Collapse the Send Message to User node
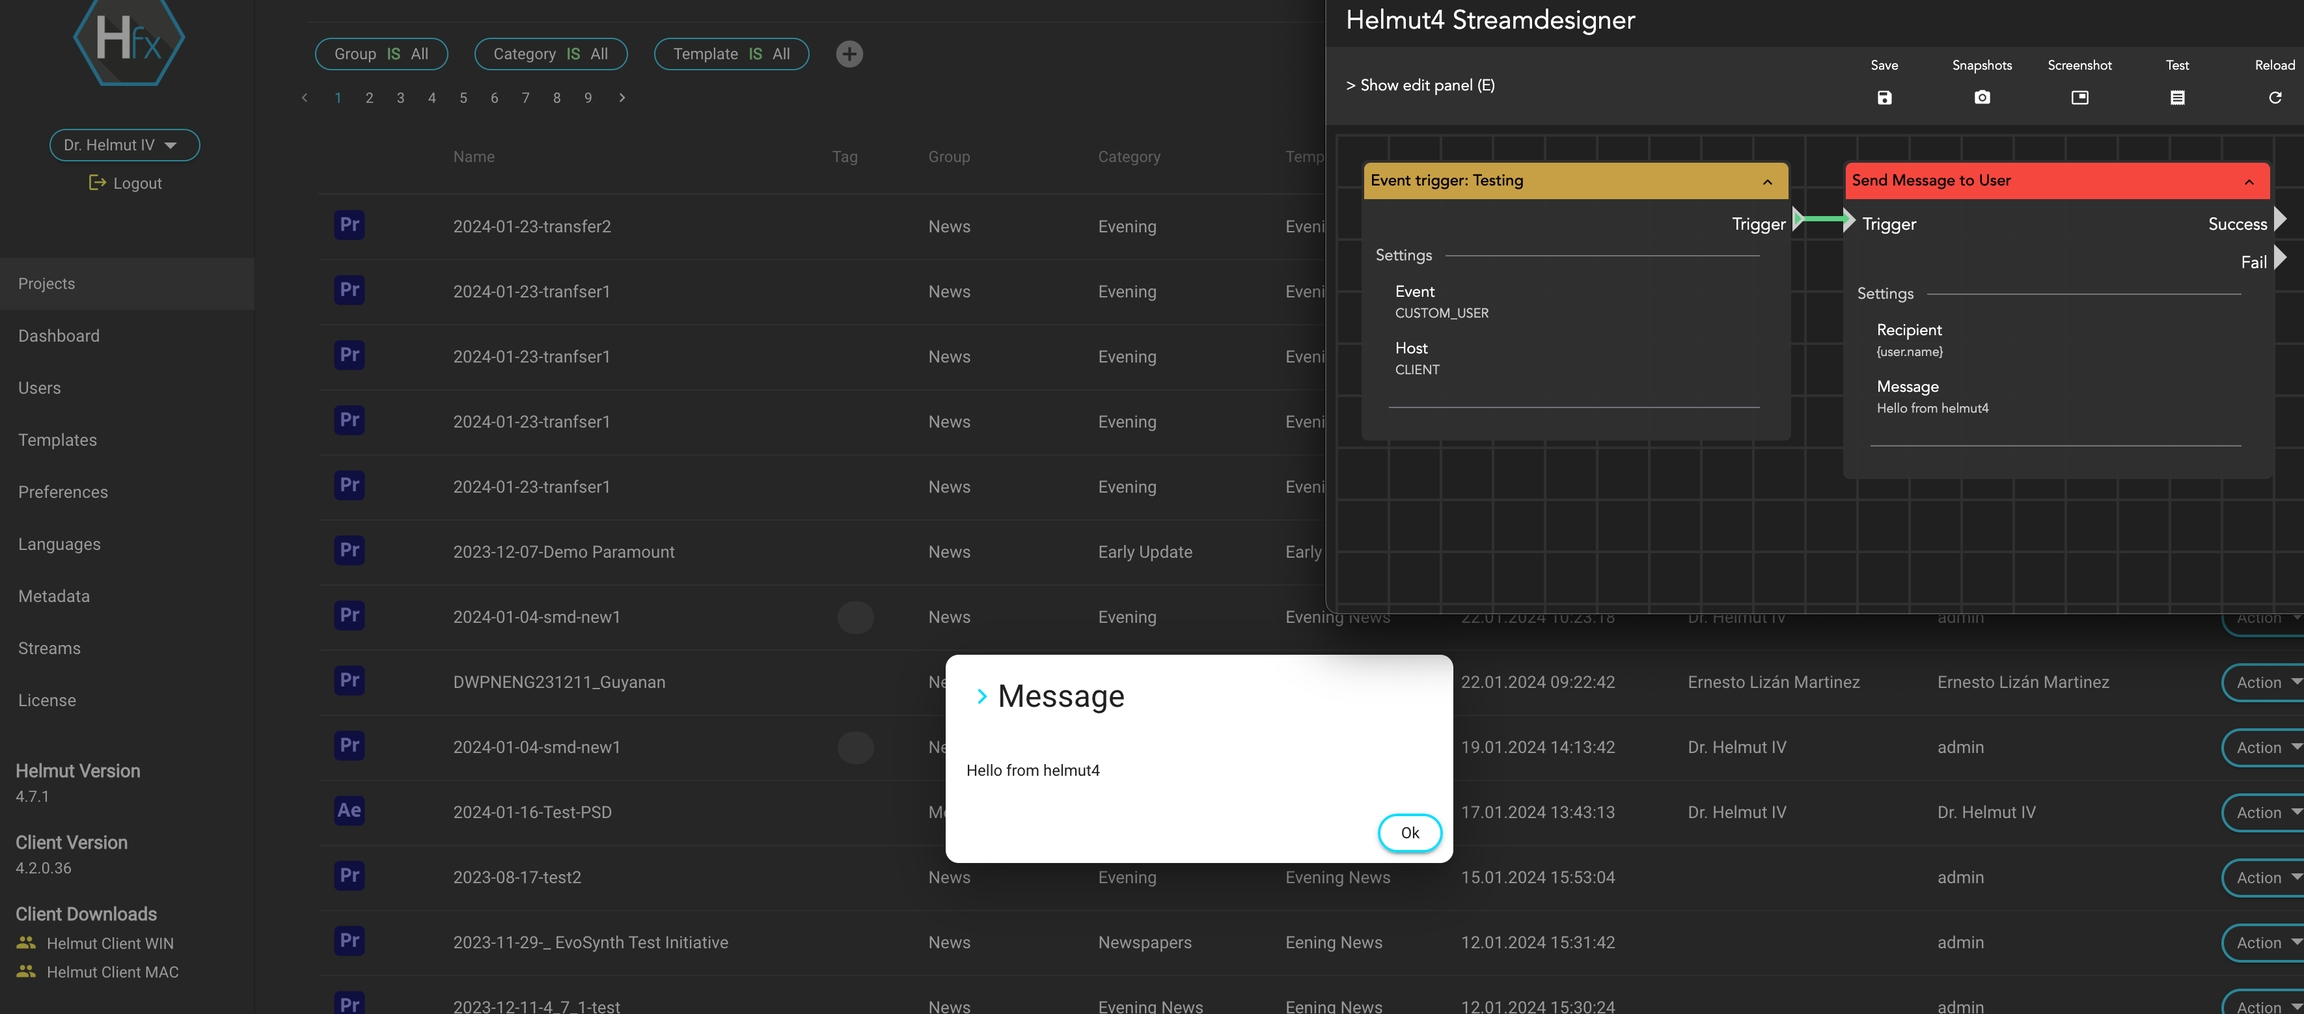This screenshot has height=1014, width=2304. 2248,182
